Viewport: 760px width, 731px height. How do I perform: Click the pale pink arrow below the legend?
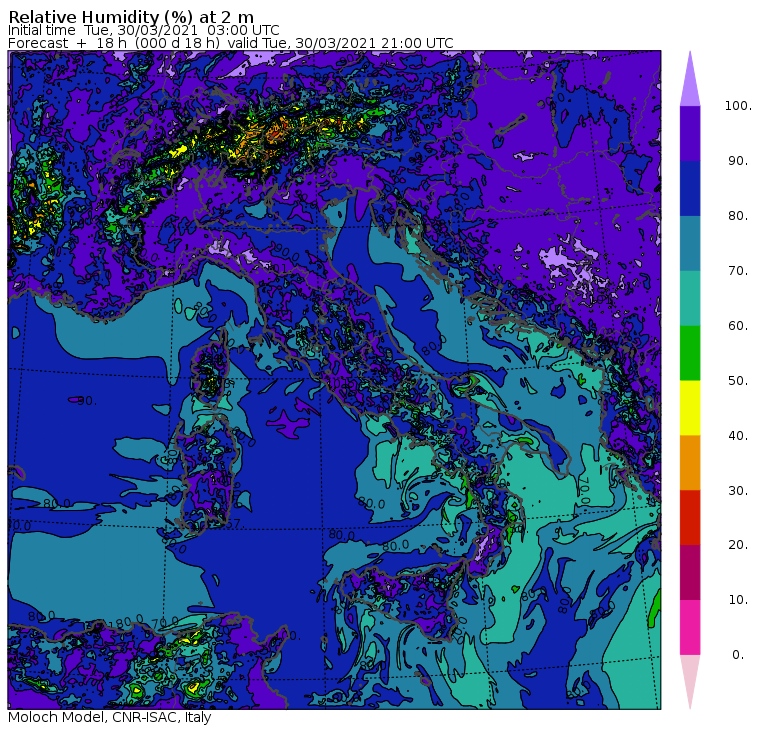click(x=690, y=679)
